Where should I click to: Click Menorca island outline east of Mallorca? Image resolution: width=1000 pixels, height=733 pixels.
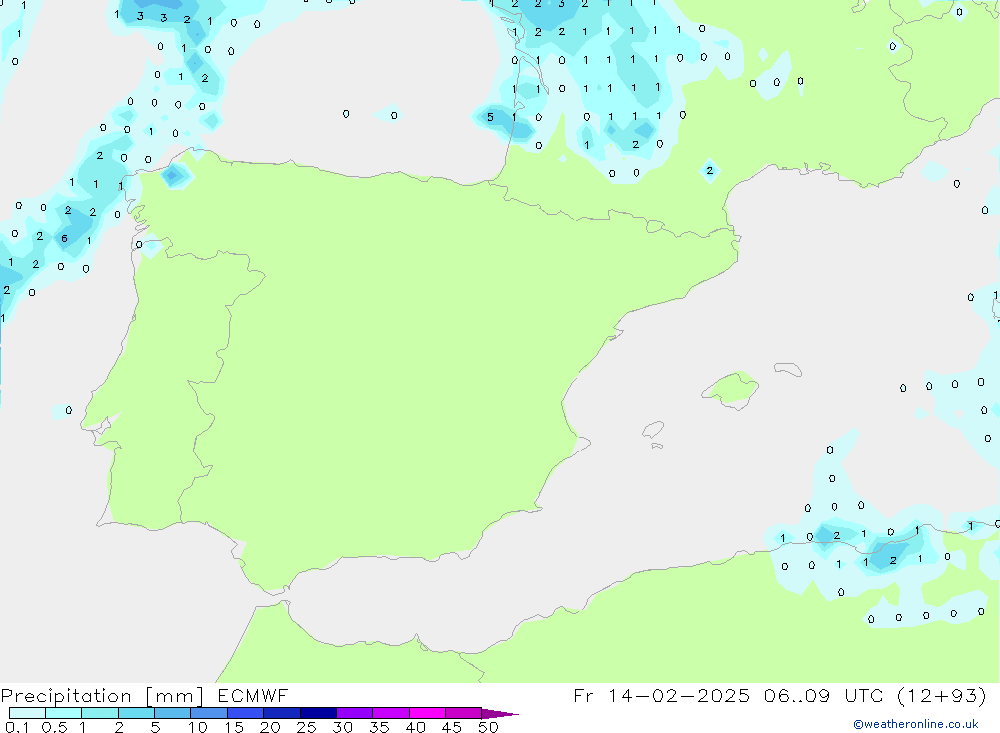787,370
